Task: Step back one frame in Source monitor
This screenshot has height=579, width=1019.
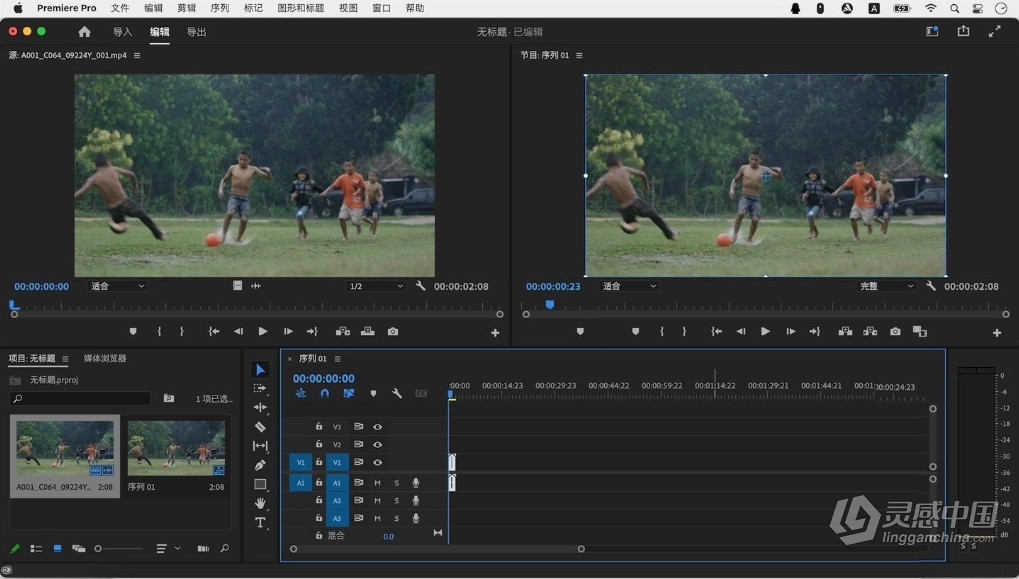Action: [x=238, y=331]
